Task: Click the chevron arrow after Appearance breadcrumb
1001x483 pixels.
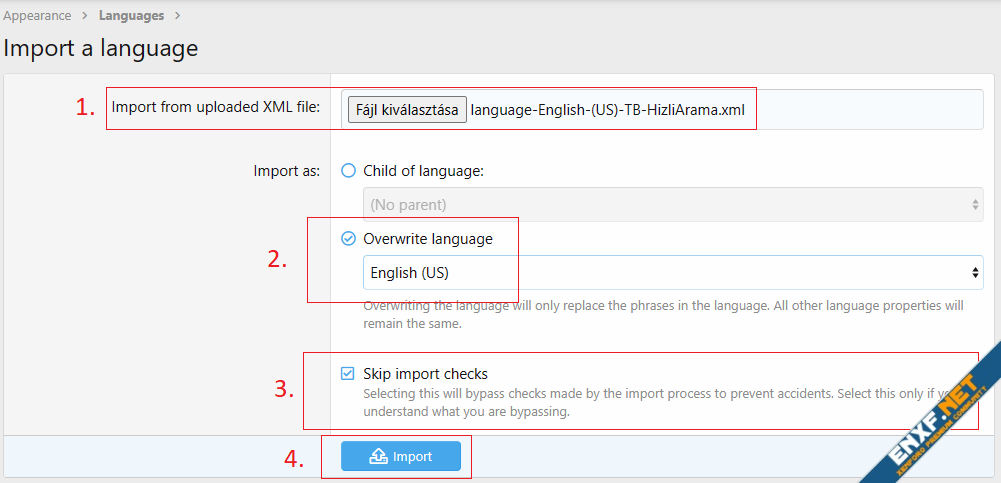Action: click(85, 16)
